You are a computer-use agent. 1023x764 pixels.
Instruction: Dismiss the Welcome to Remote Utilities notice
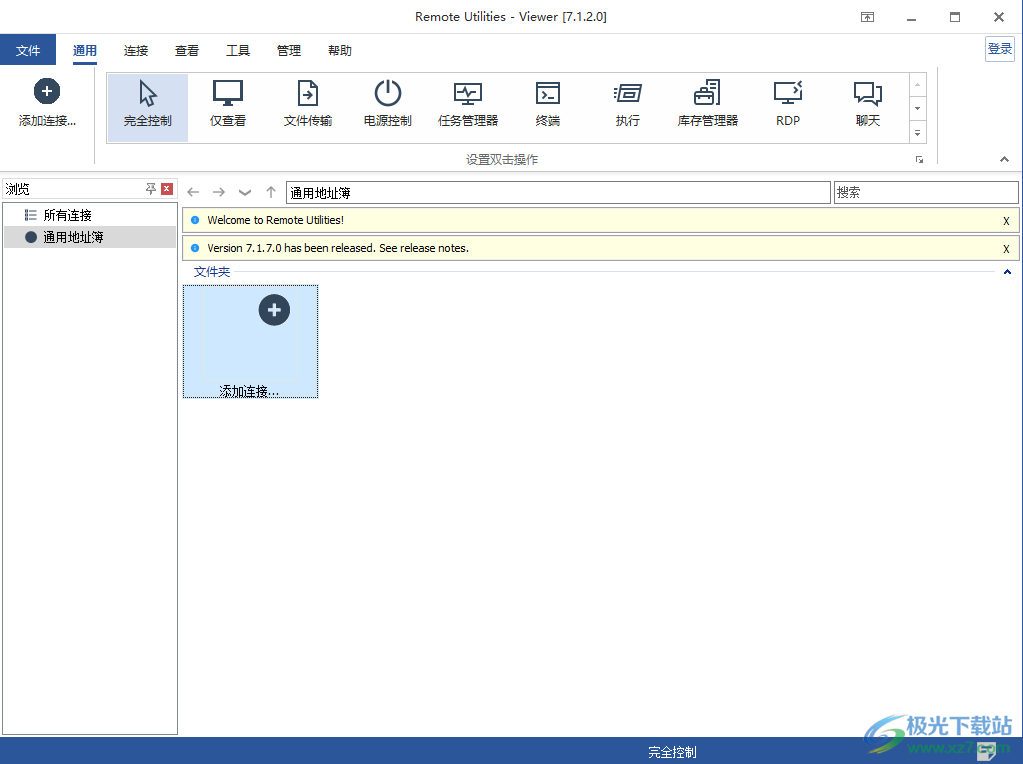click(x=1006, y=221)
